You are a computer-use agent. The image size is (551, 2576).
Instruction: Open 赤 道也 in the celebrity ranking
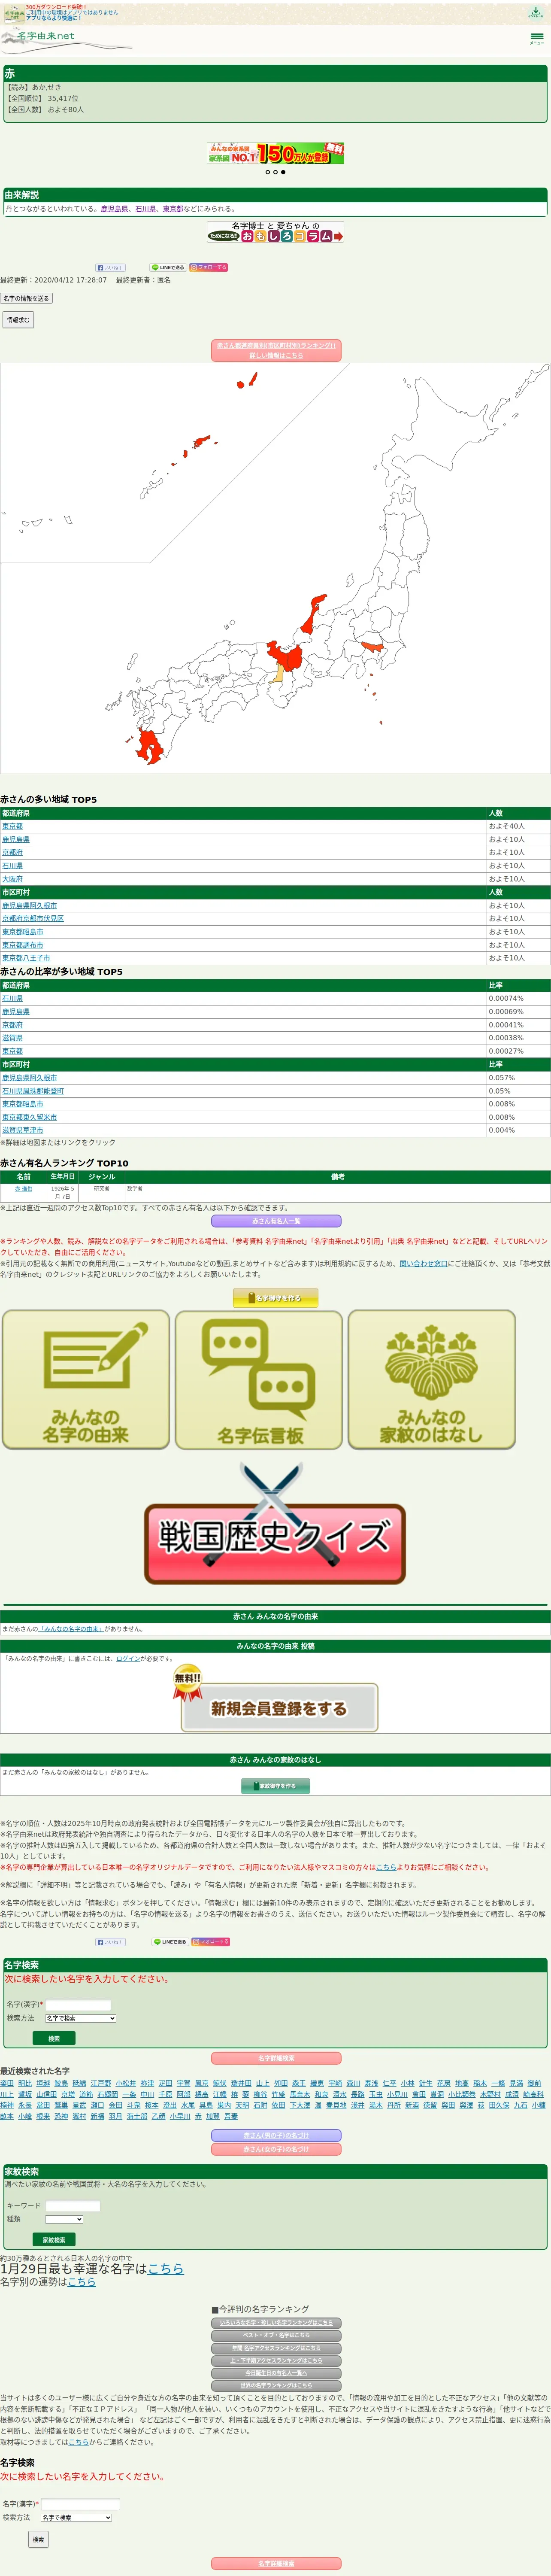[23, 1189]
